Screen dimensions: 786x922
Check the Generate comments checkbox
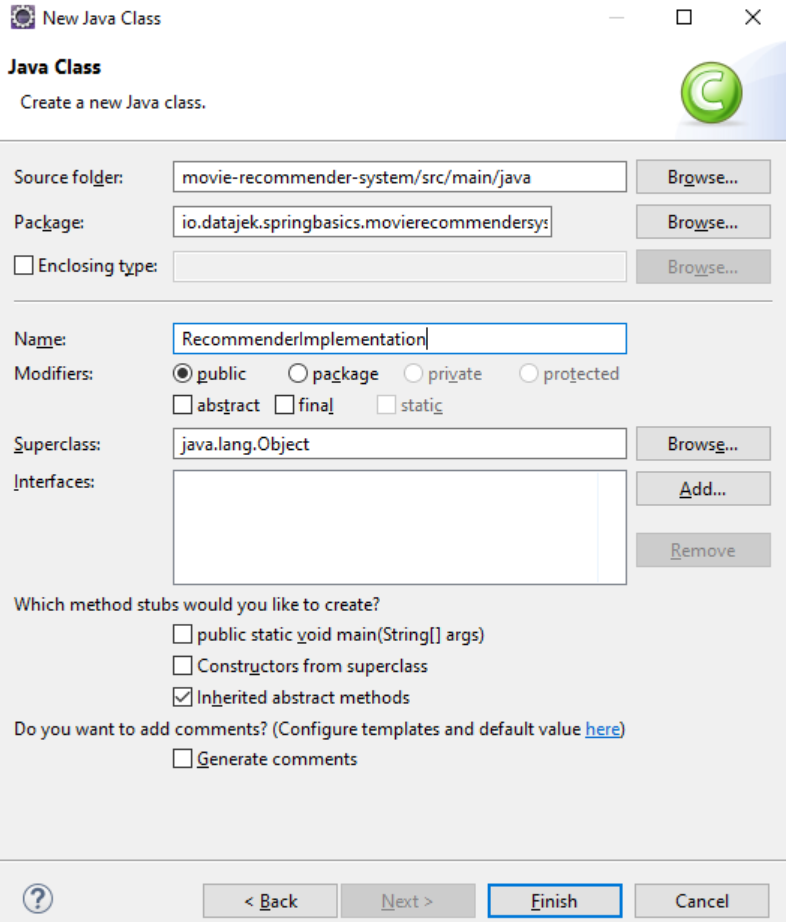[182, 759]
